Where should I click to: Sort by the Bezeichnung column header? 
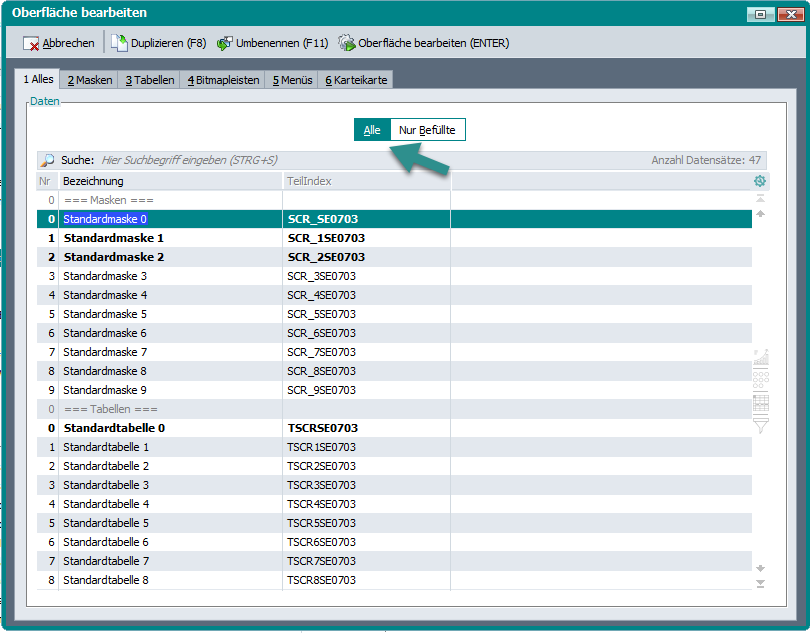click(170, 181)
